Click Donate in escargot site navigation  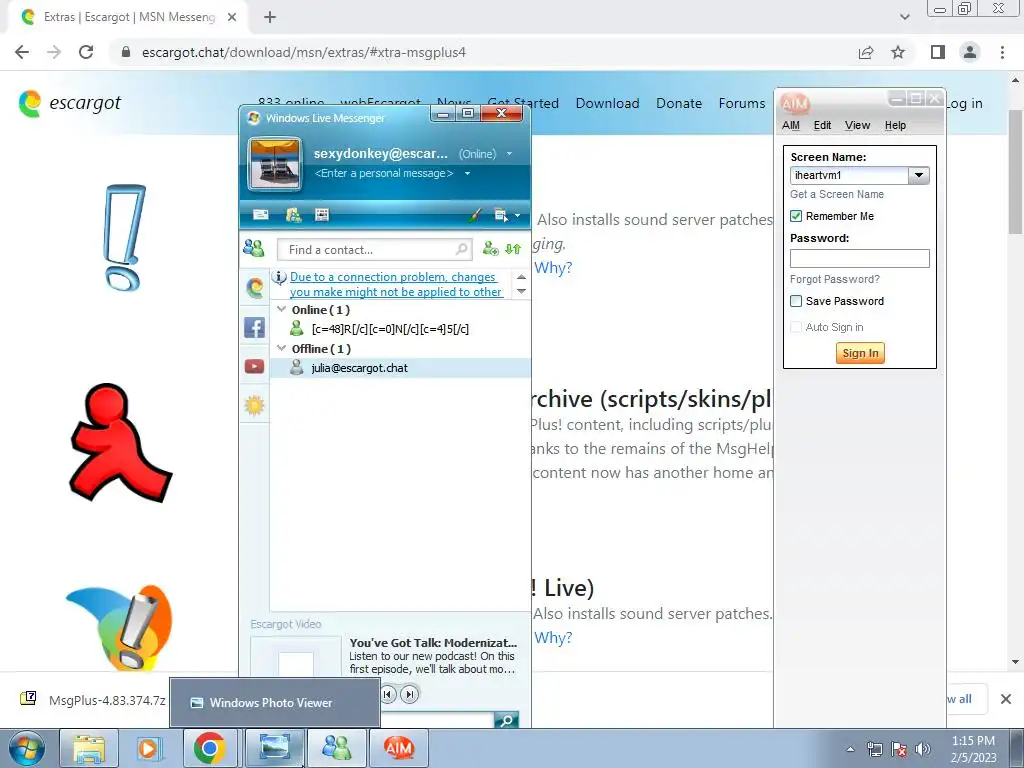[x=679, y=103]
